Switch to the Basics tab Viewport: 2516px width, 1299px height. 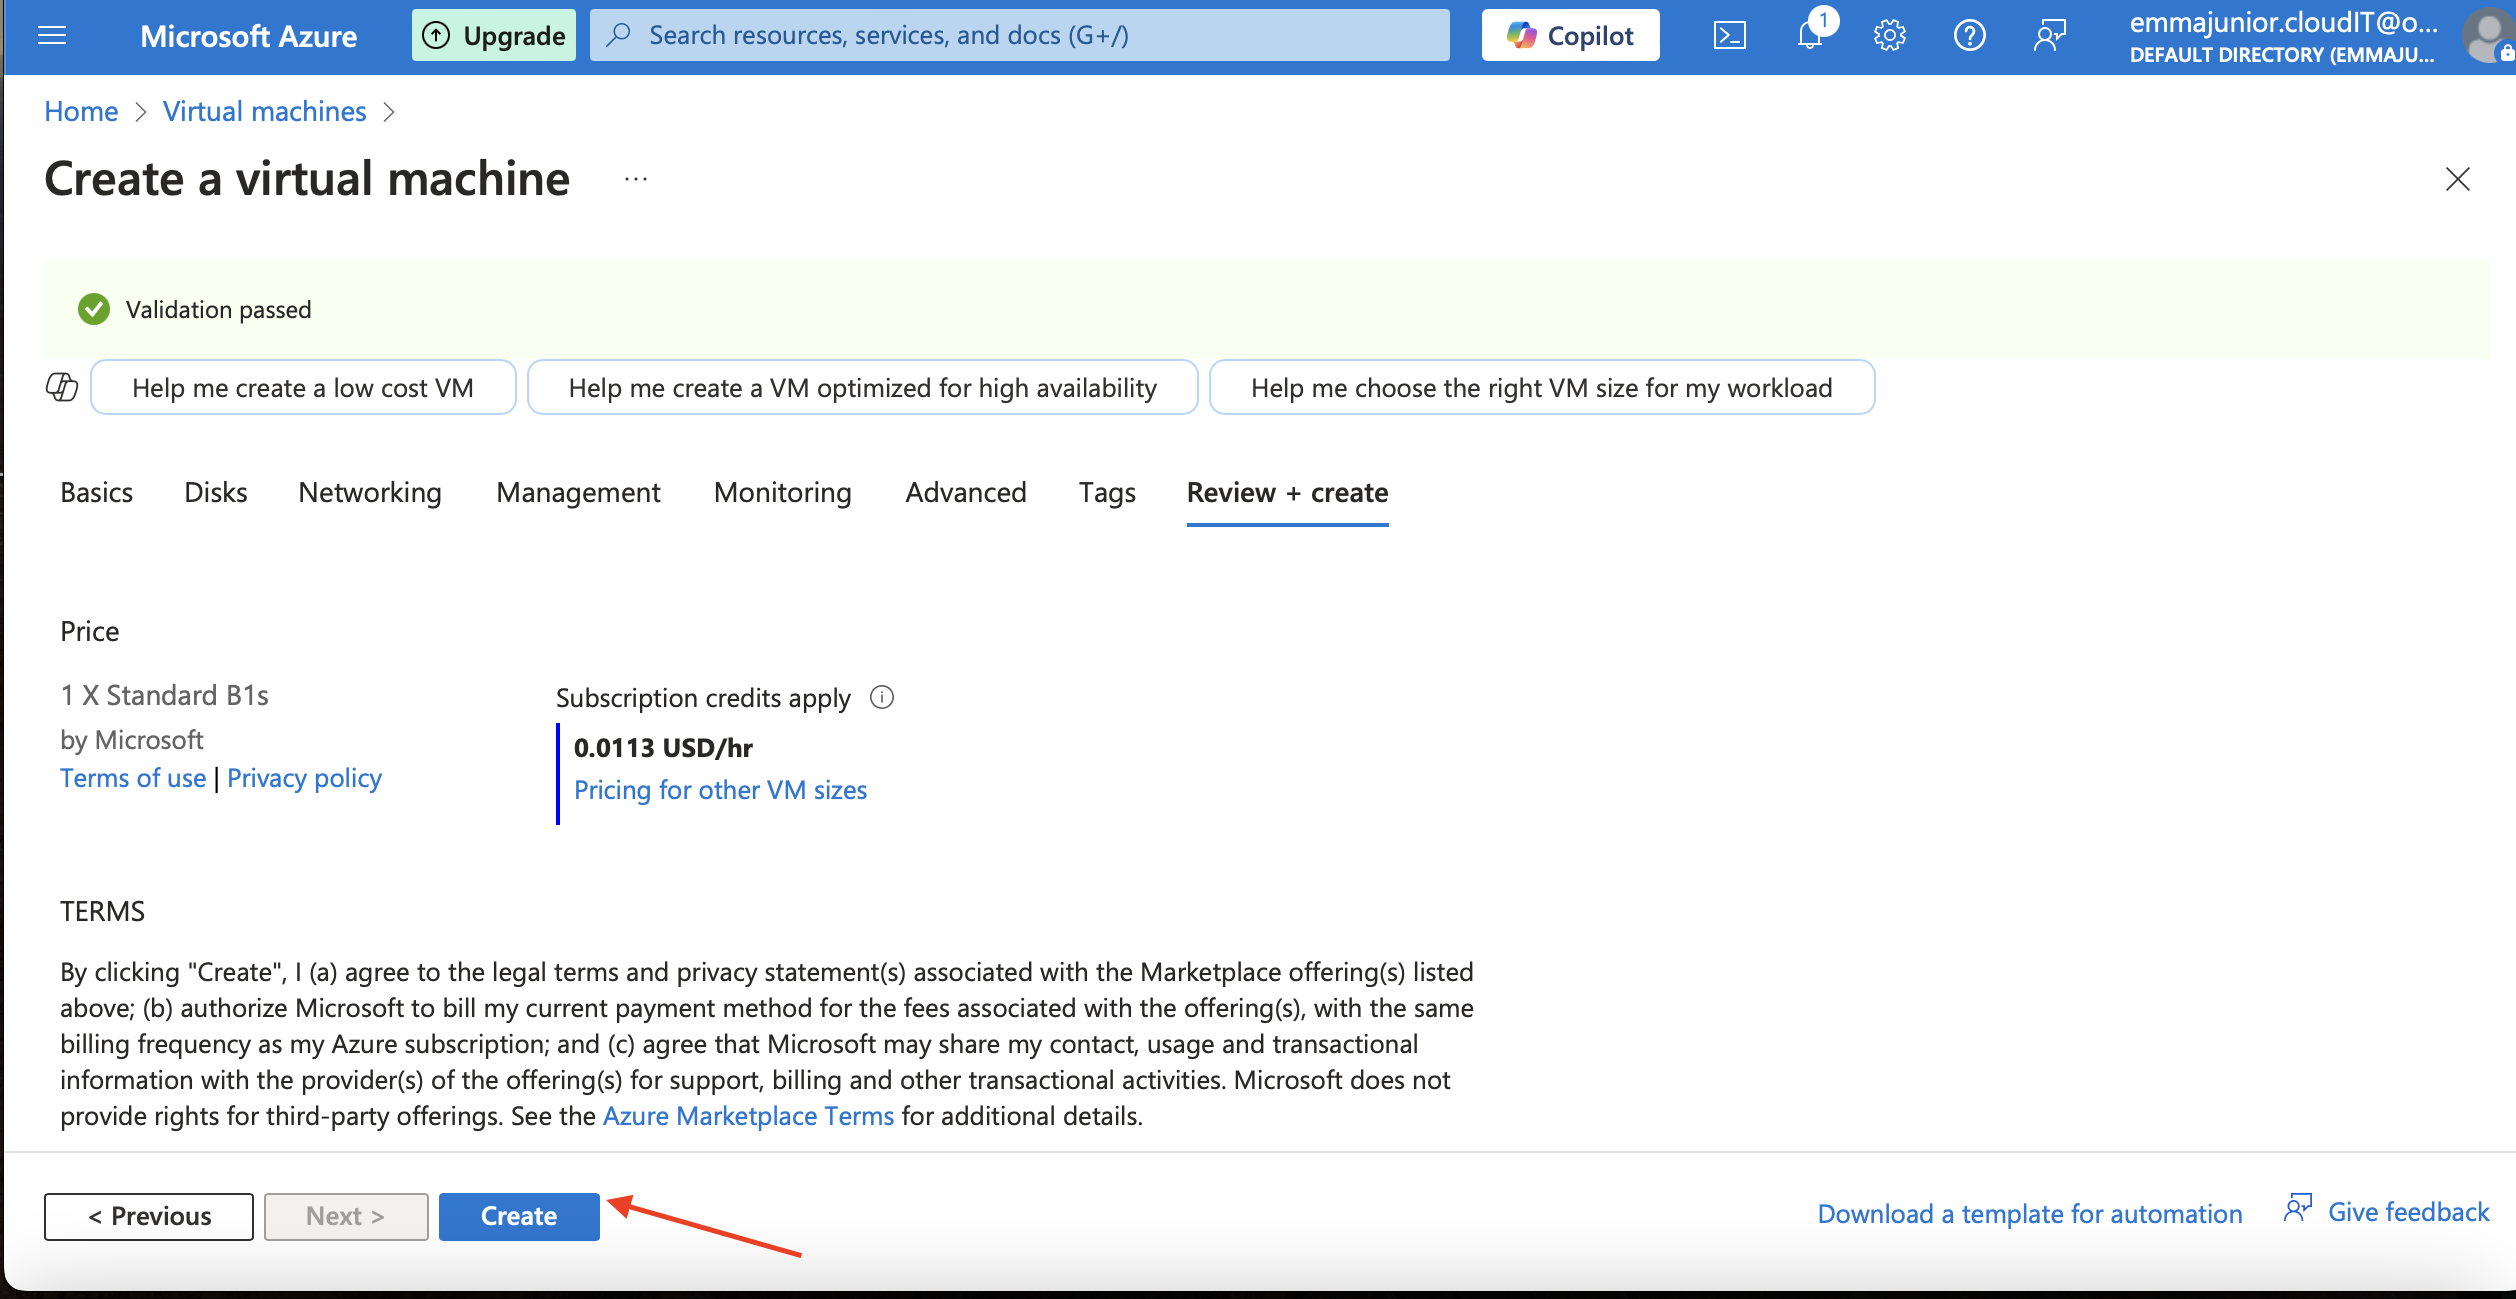click(x=96, y=492)
